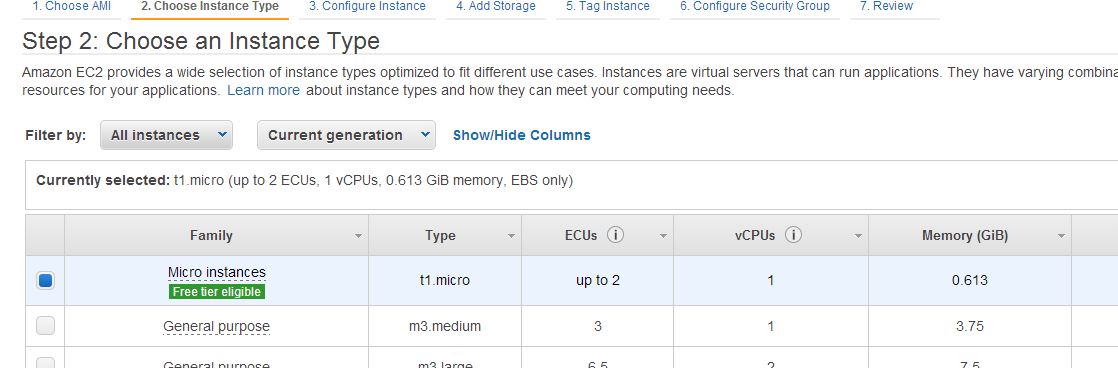Open the Family column sort arrow
The height and width of the screenshot is (368, 1118).
(358, 236)
